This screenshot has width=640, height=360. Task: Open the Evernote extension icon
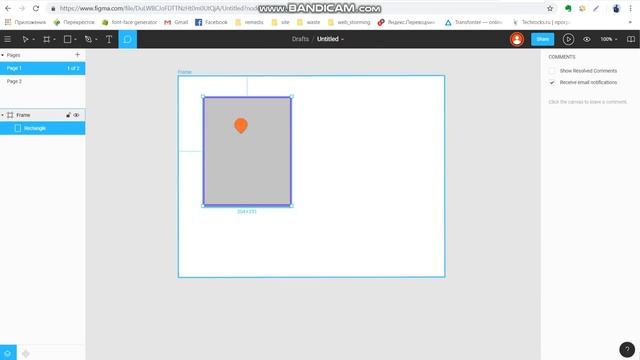(x=568, y=8)
